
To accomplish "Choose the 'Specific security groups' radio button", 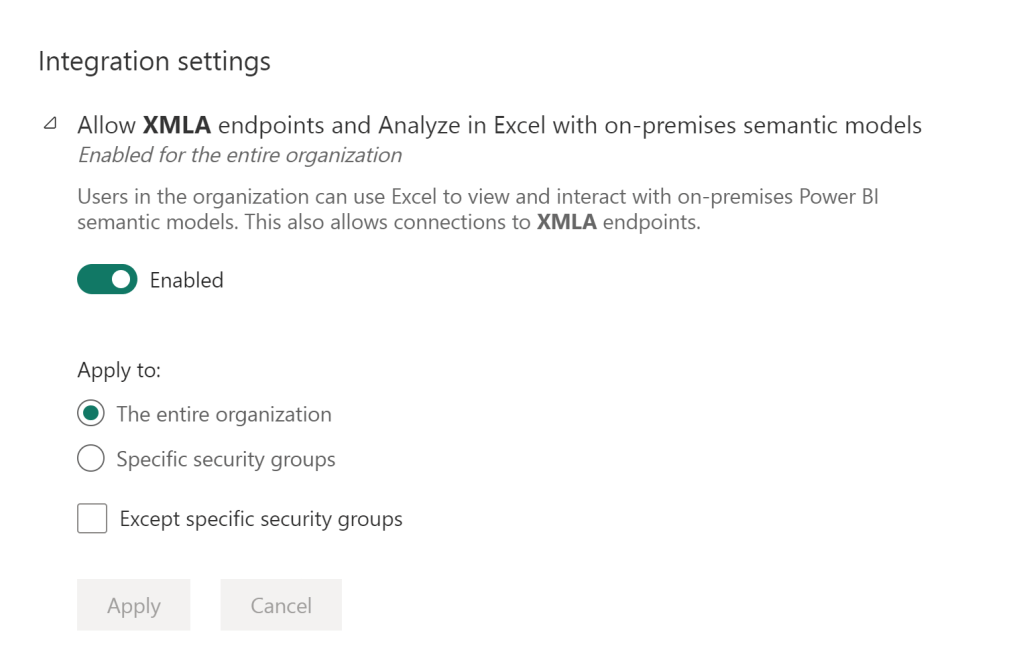I will pyautogui.click(x=91, y=459).
